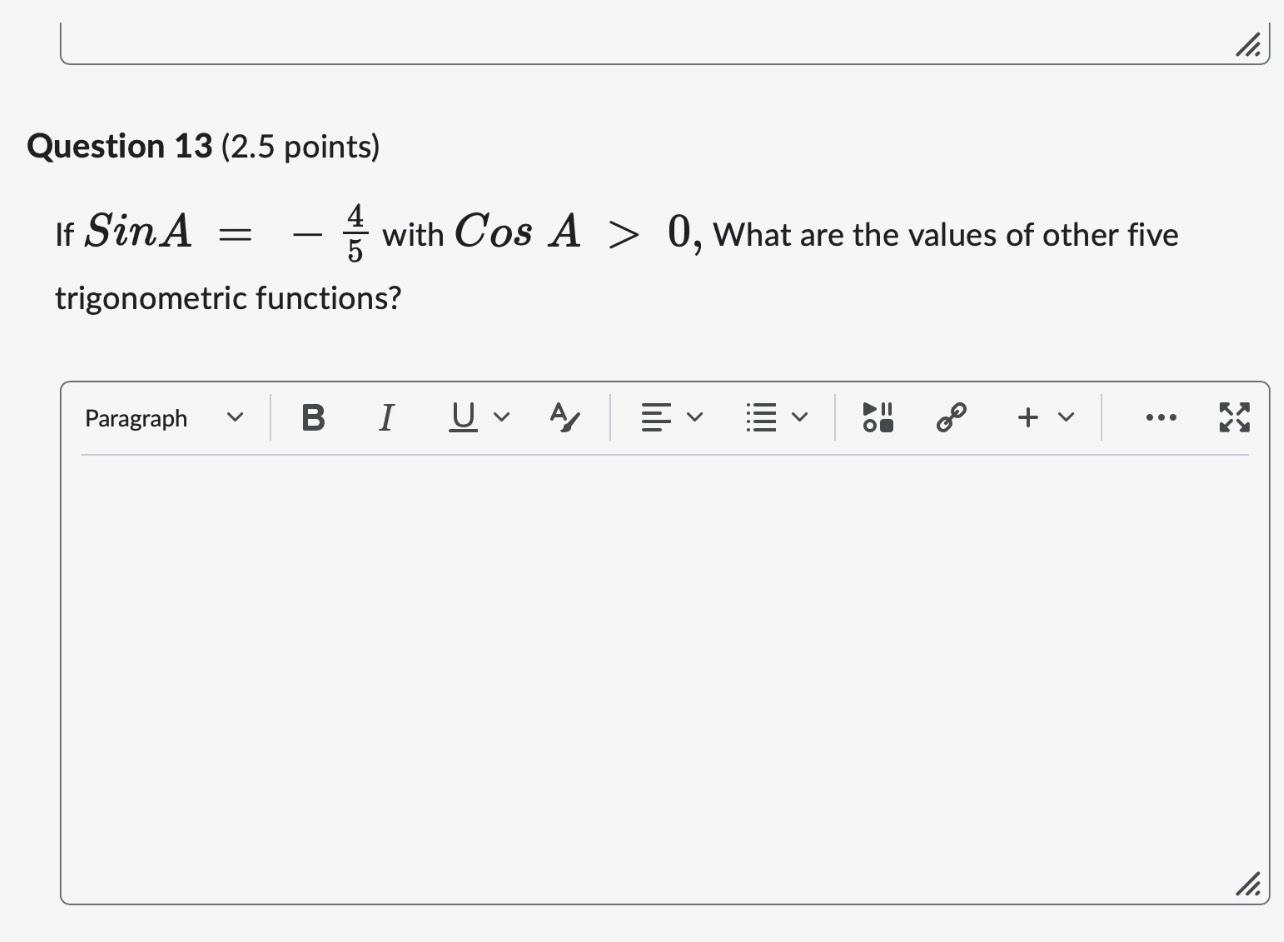The width and height of the screenshot is (1284, 942).
Task: Select the text alignment icon
Action: [657, 418]
